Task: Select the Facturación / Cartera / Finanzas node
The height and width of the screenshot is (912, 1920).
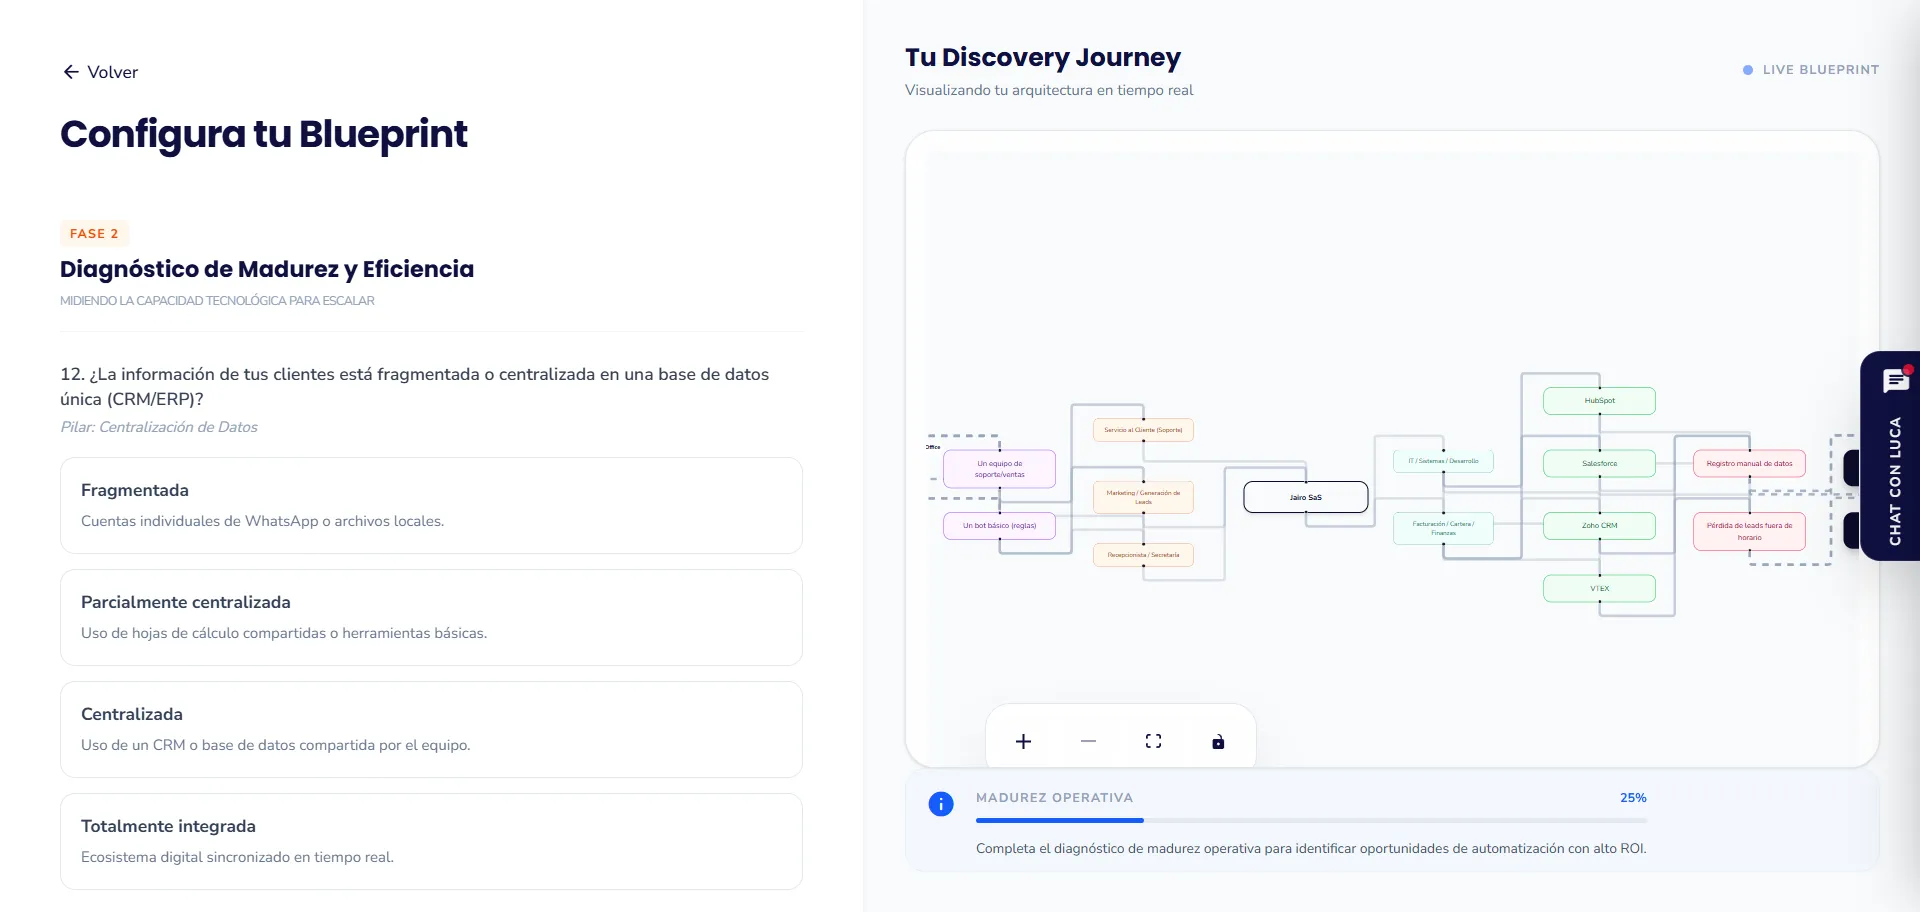Action: [1443, 528]
